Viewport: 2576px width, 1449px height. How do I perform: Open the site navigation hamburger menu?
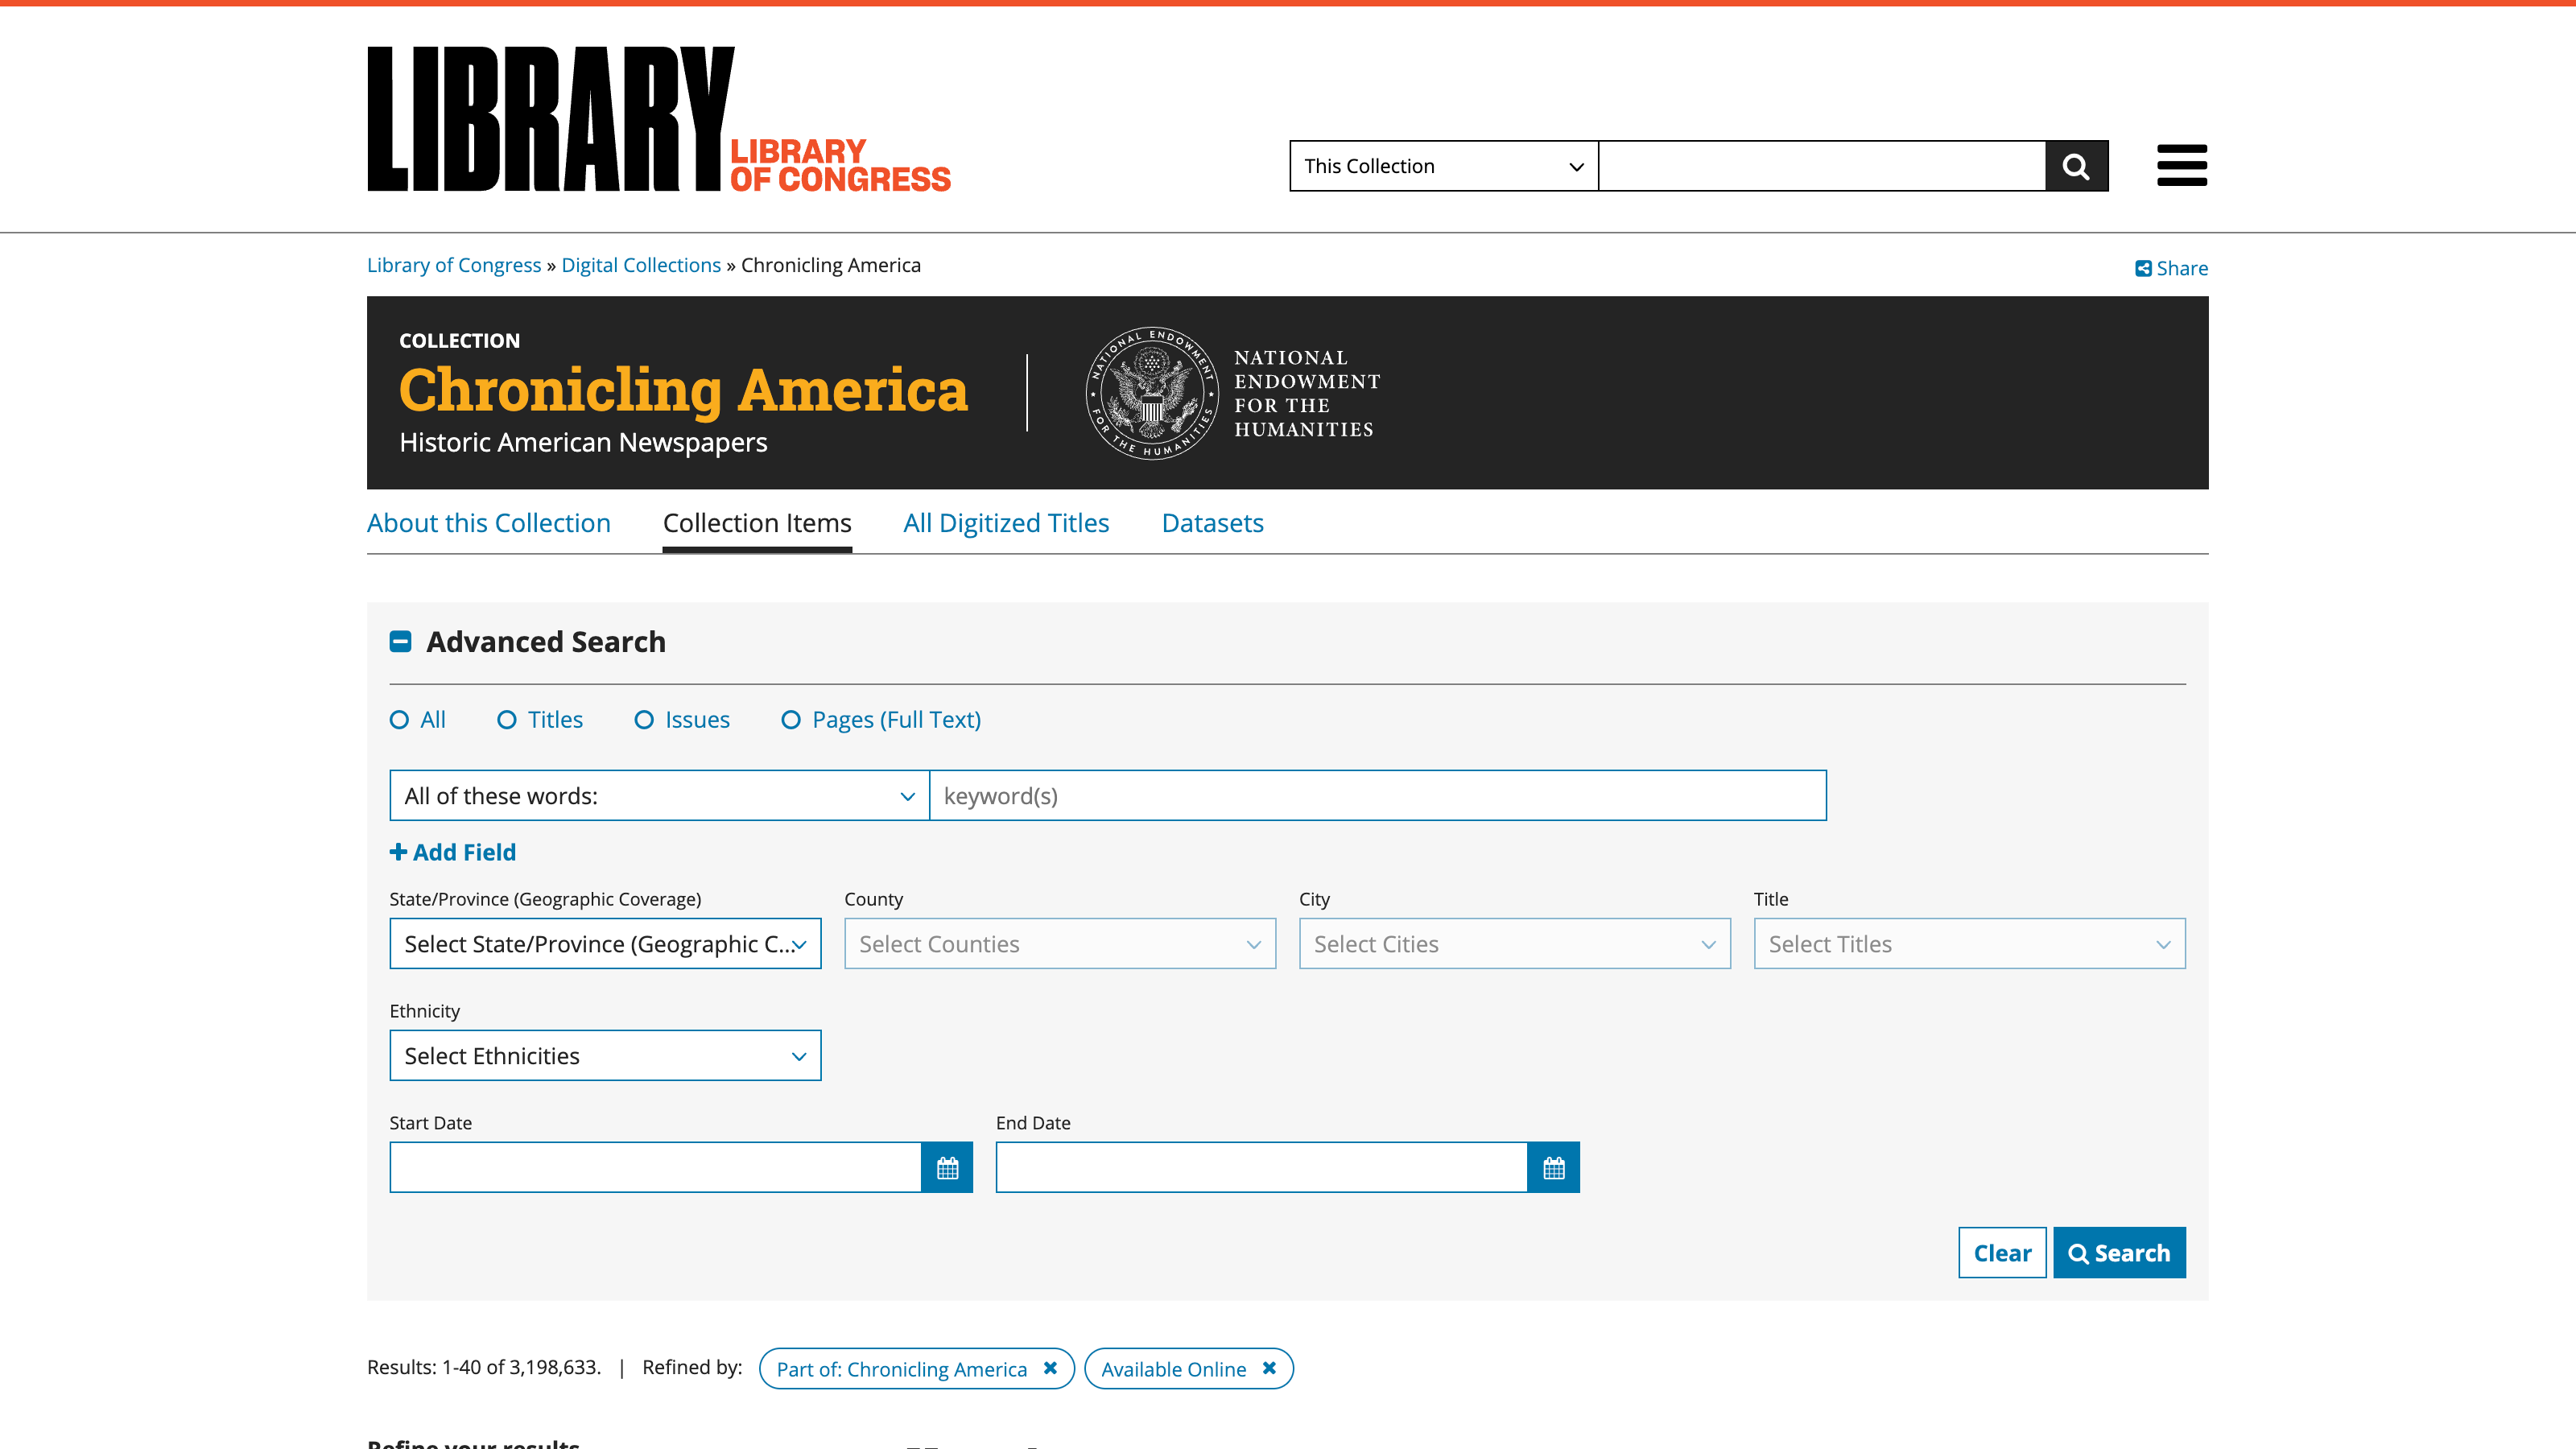[x=2182, y=166]
